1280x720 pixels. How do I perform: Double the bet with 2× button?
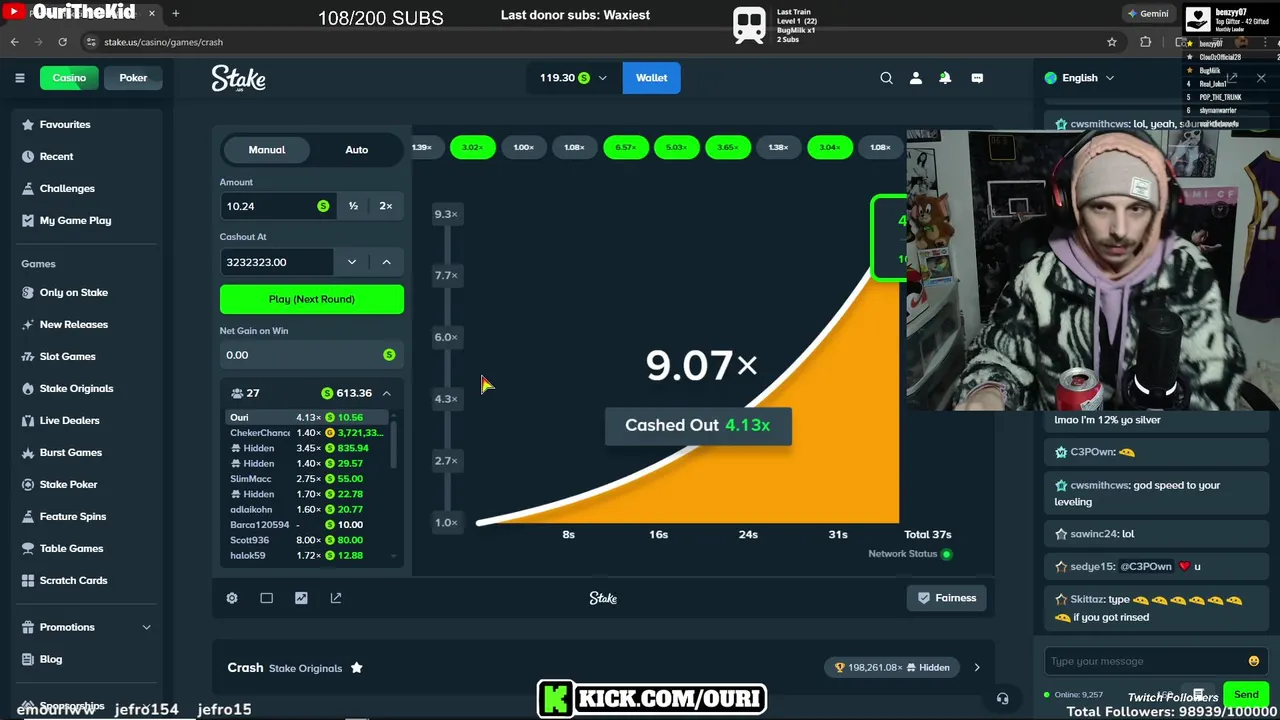tap(386, 206)
